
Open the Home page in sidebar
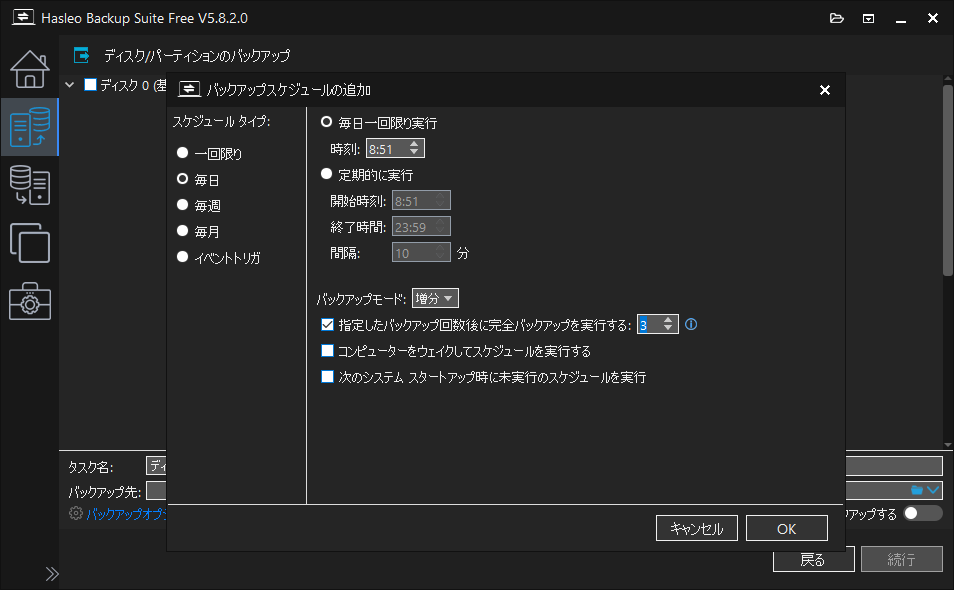(29, 69)
